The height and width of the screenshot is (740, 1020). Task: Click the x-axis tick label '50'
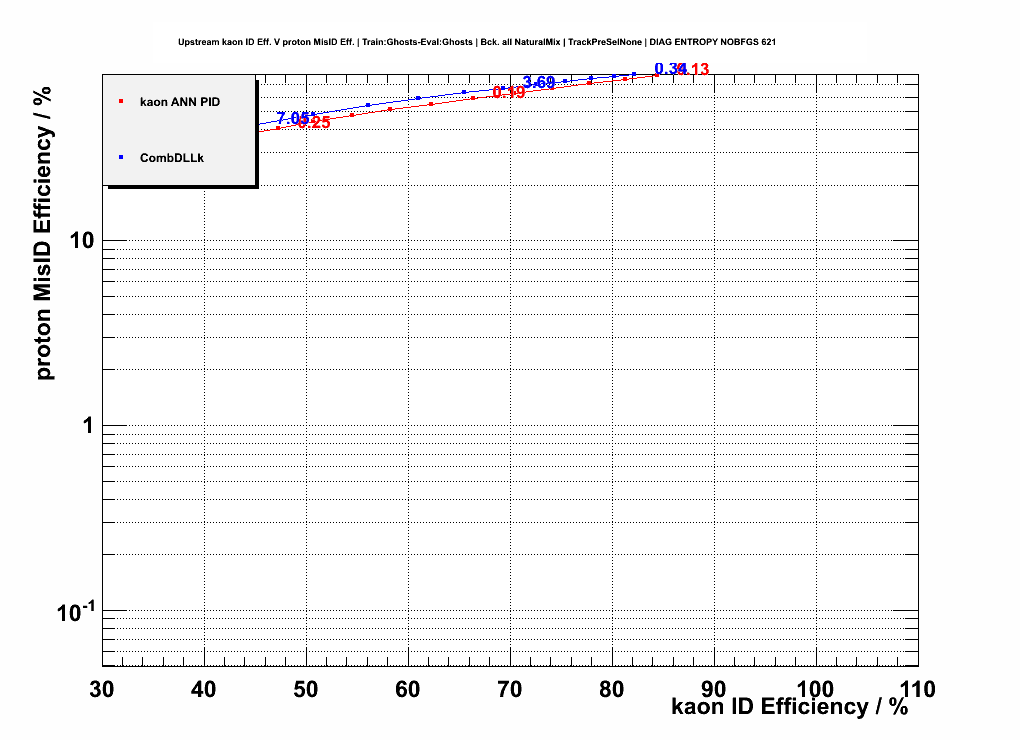pyautogui.click(x=306, y=689)
